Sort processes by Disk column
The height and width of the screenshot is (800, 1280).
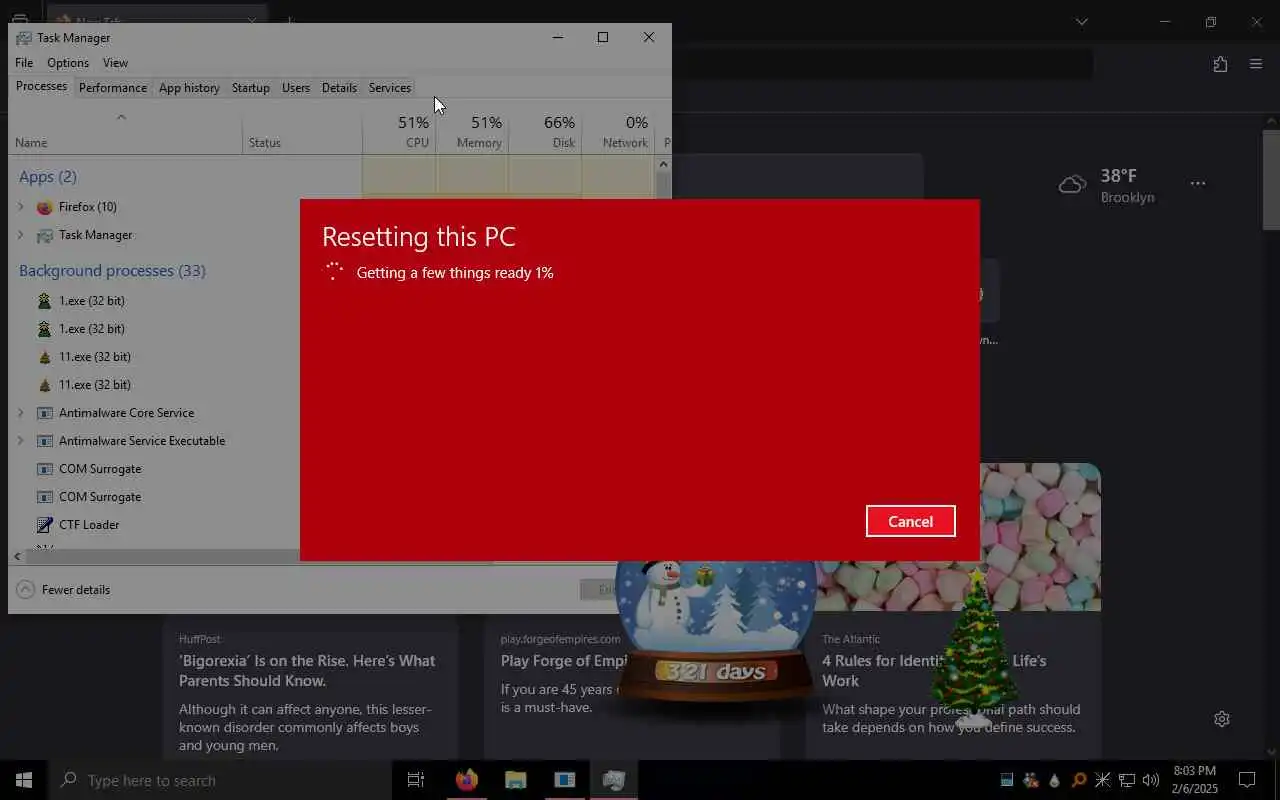point(545,132)
